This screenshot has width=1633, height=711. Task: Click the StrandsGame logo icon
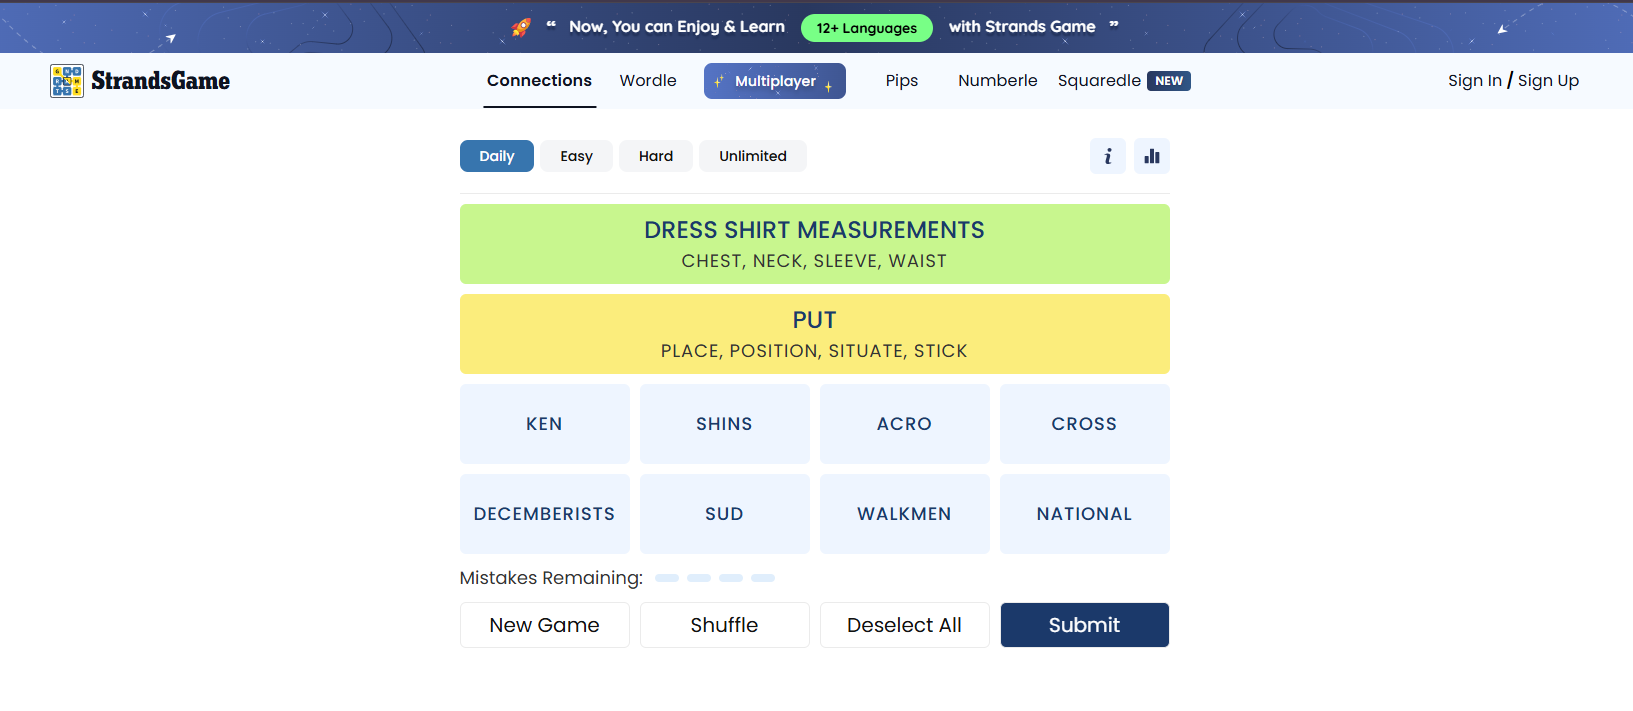[x=67, y=81]
